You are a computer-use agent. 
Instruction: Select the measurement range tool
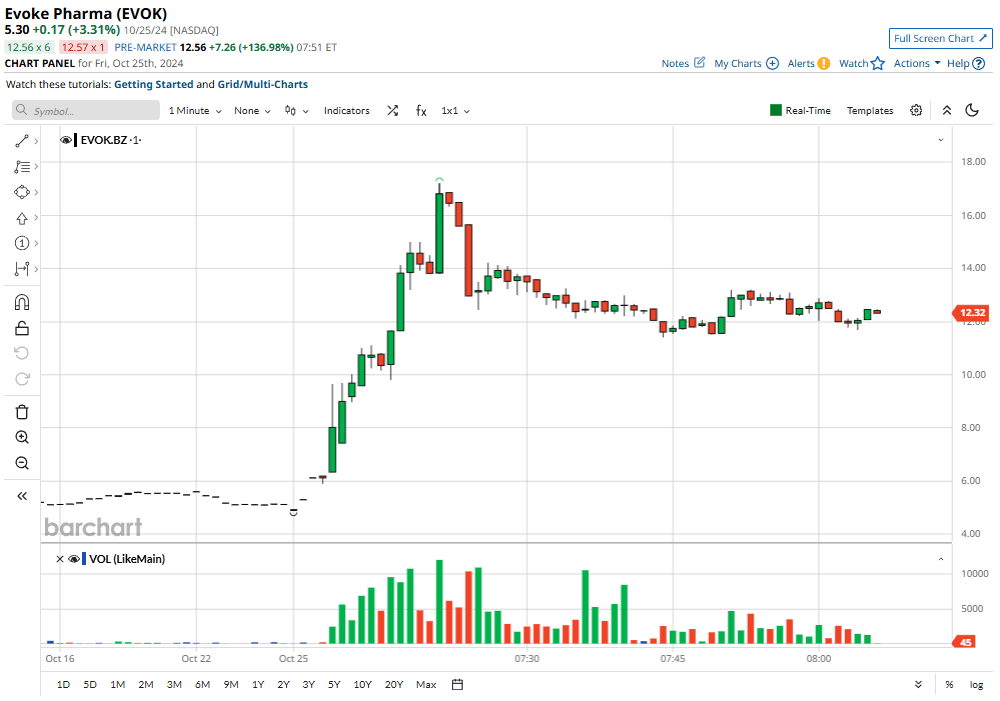click(22, 269)
